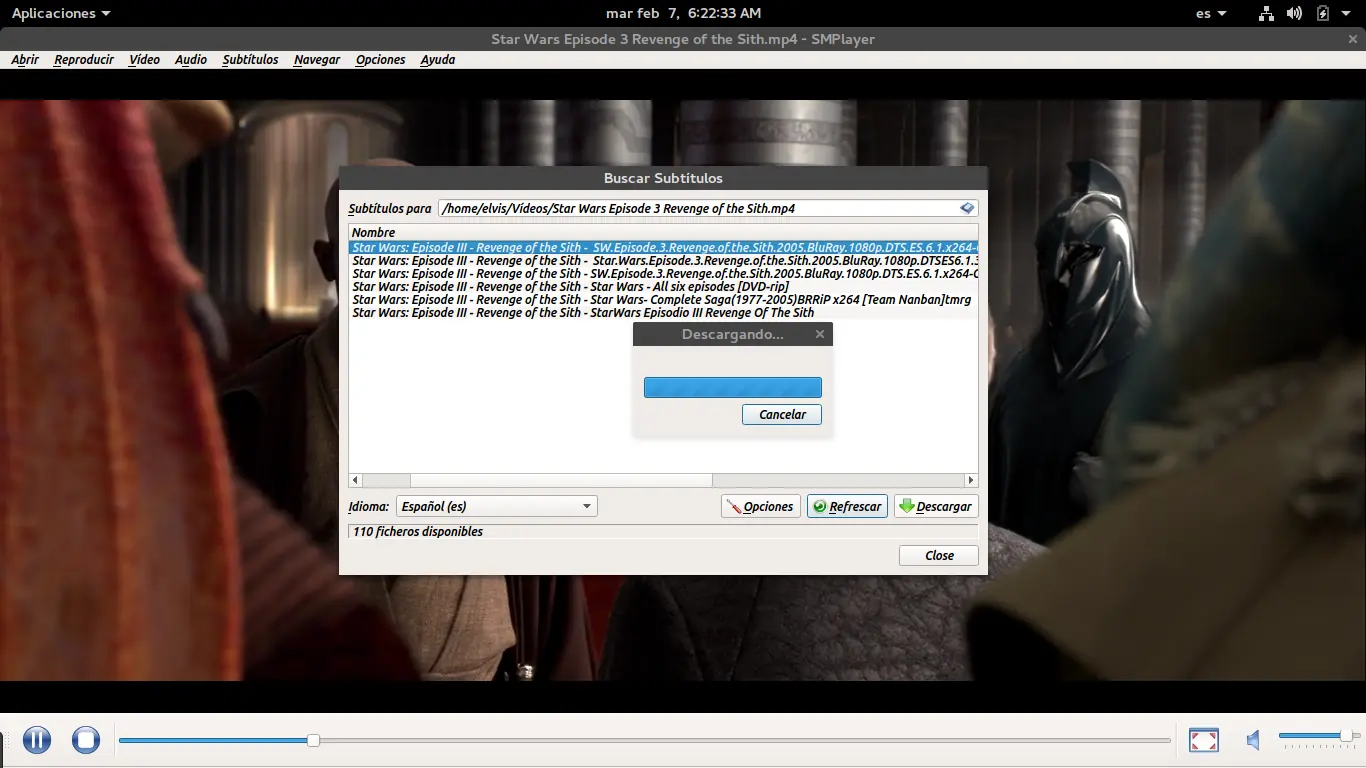Image resolution: width=1366 pixels, height=768 pixels.
Task: Select the Complete Saga [Team Nanban] row
Action: click(663, 299)
